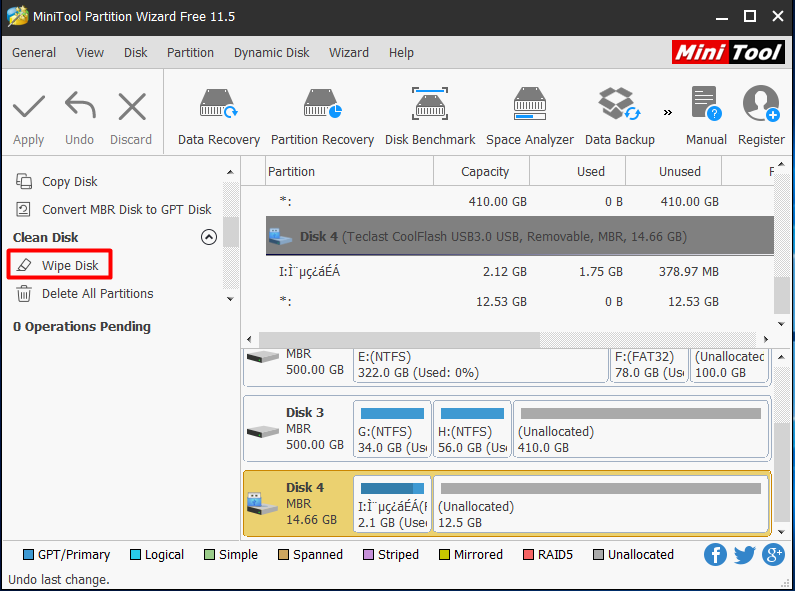This screenshot has height=591, width=795.
Task: Open the Partition menu
Action: [190, 53]
